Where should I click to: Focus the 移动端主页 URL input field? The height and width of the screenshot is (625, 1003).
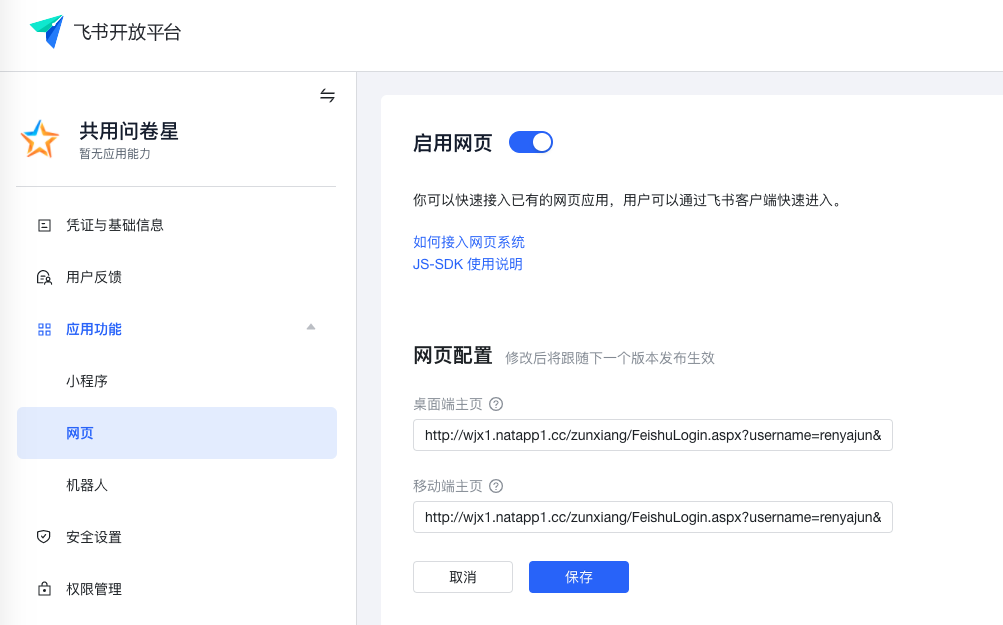652,517
